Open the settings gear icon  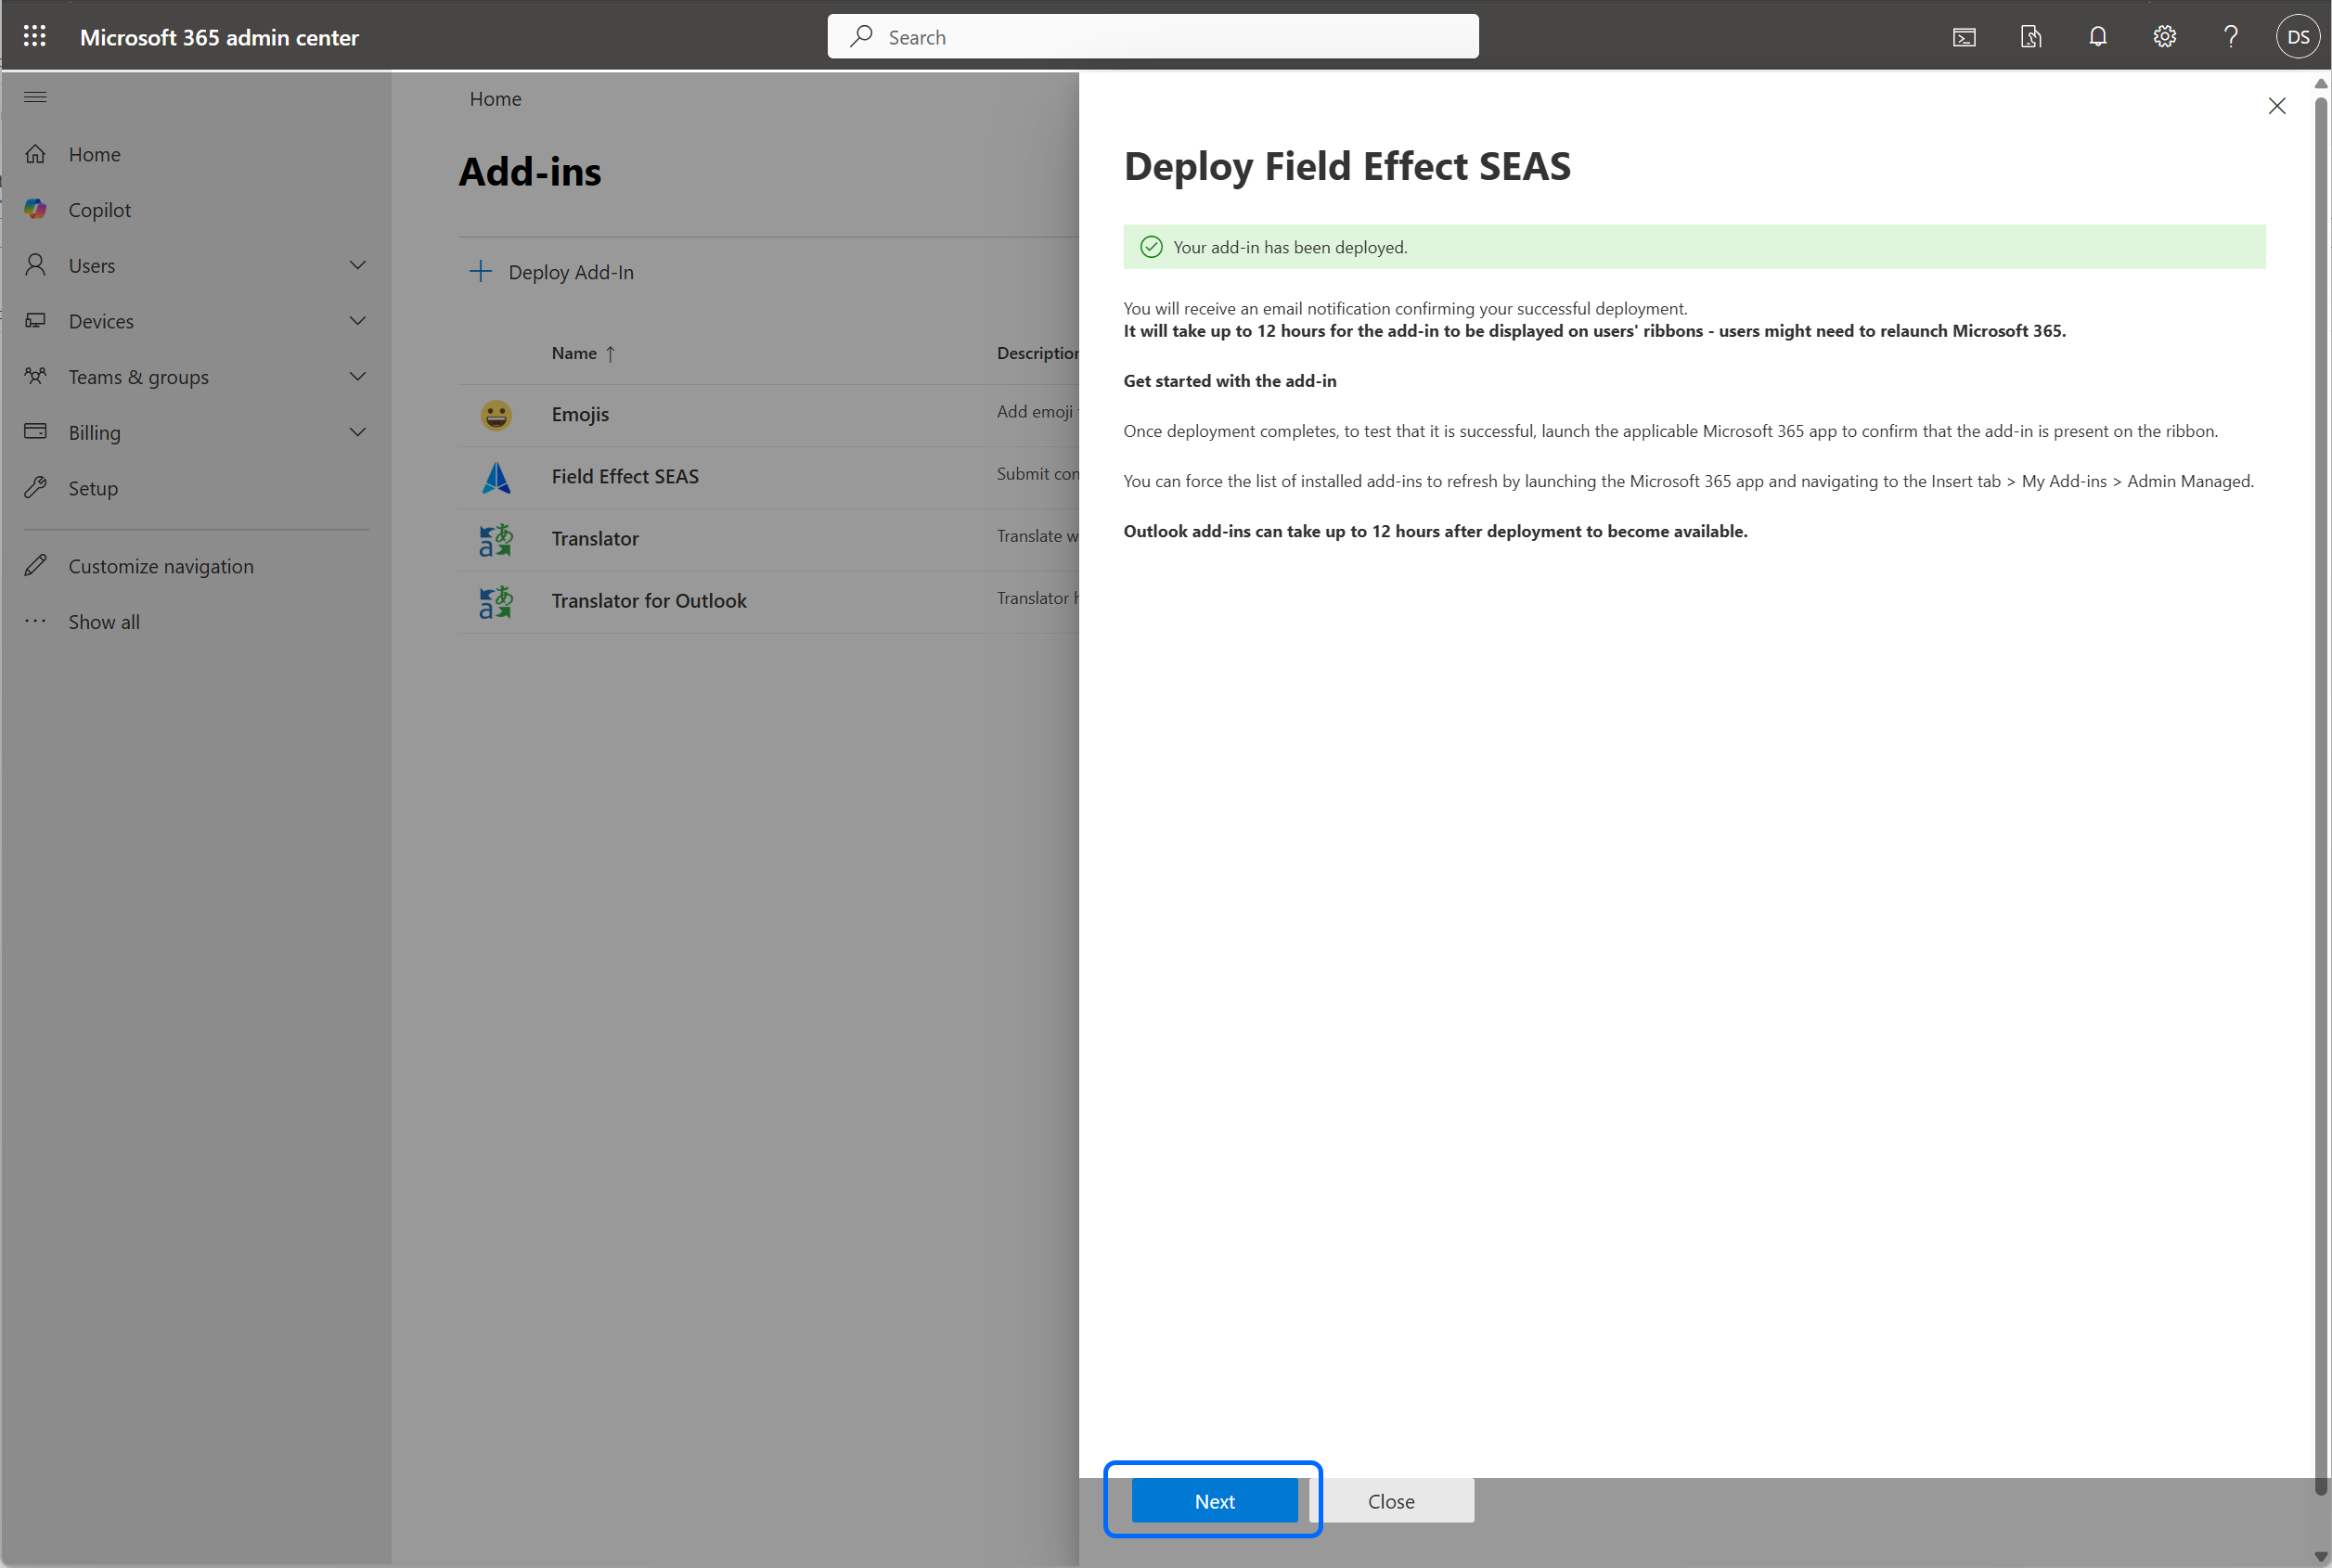[x=2164, y=37]
